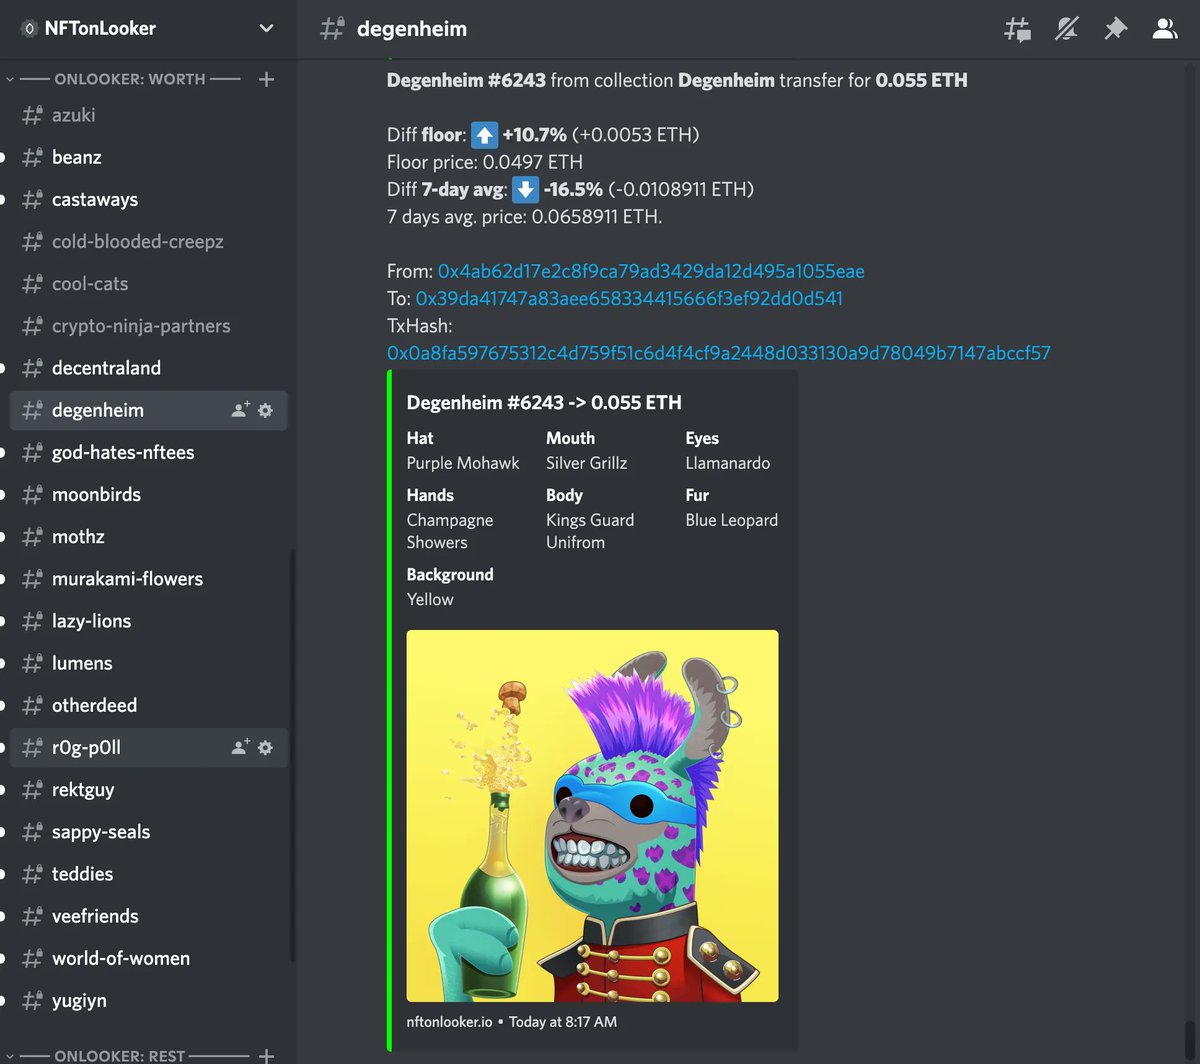Click the Champagne Showers trait value
1200x1064 pixels.
(450, 531)
